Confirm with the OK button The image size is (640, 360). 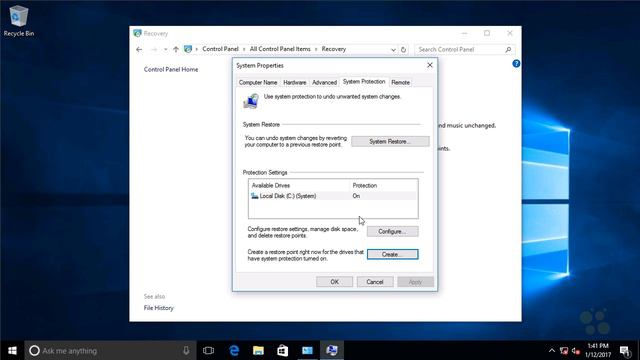coord(334,282)
